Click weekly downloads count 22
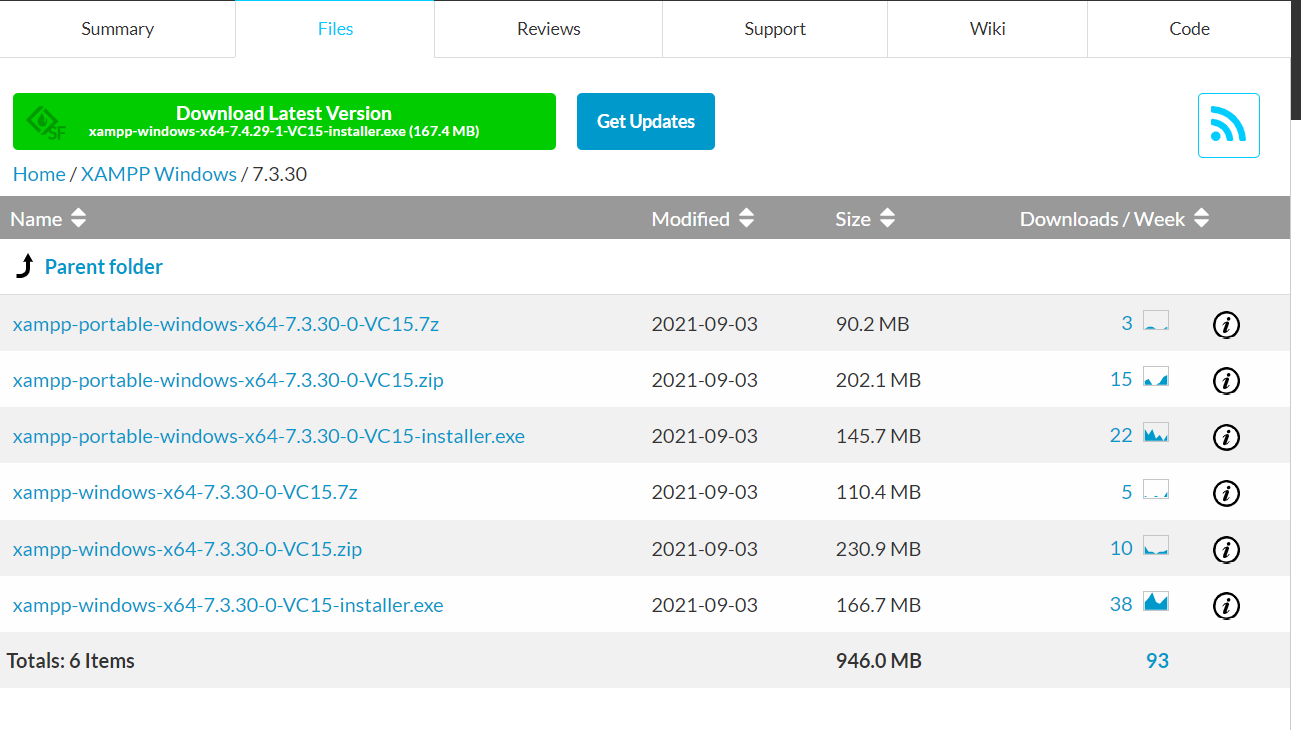 click(1121, 435)
